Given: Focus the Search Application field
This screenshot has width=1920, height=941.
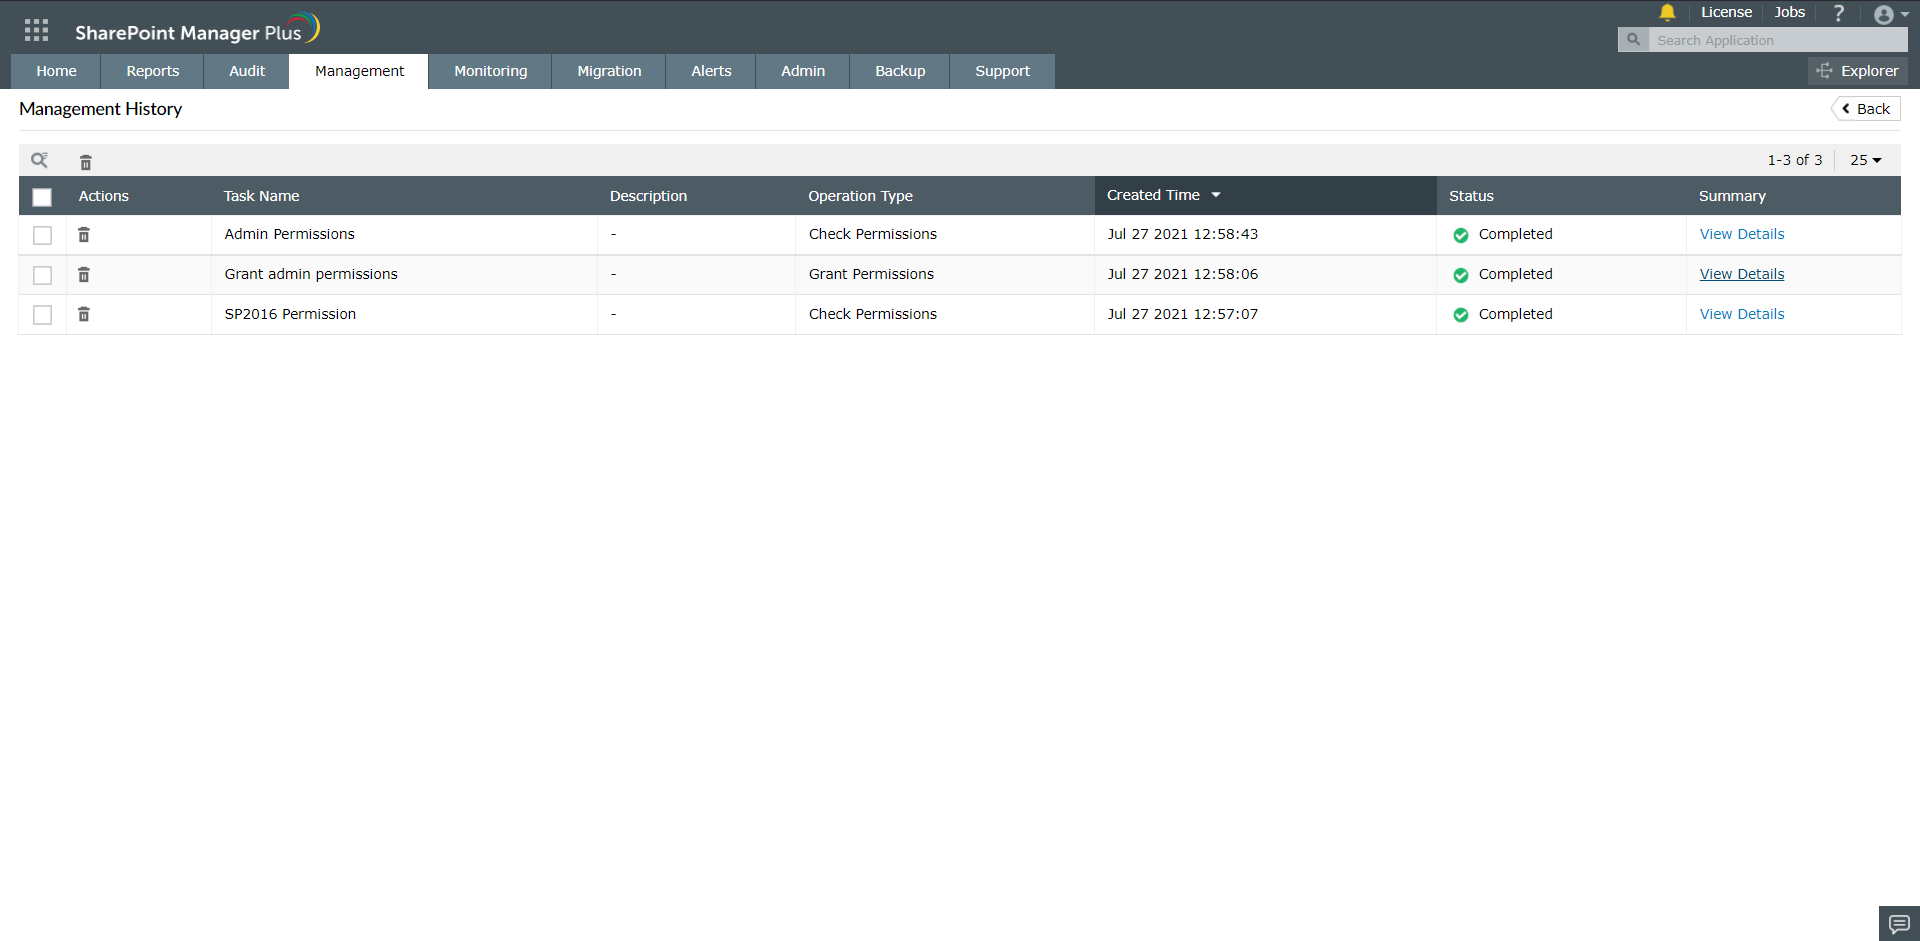Looking at the screenshot, I should 1777,40.
